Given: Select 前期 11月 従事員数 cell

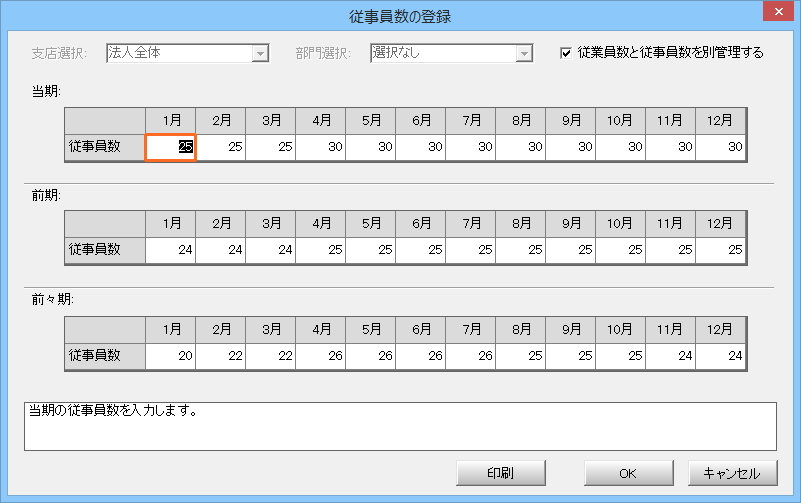Looking at the screenshot, I should (671, 250).
